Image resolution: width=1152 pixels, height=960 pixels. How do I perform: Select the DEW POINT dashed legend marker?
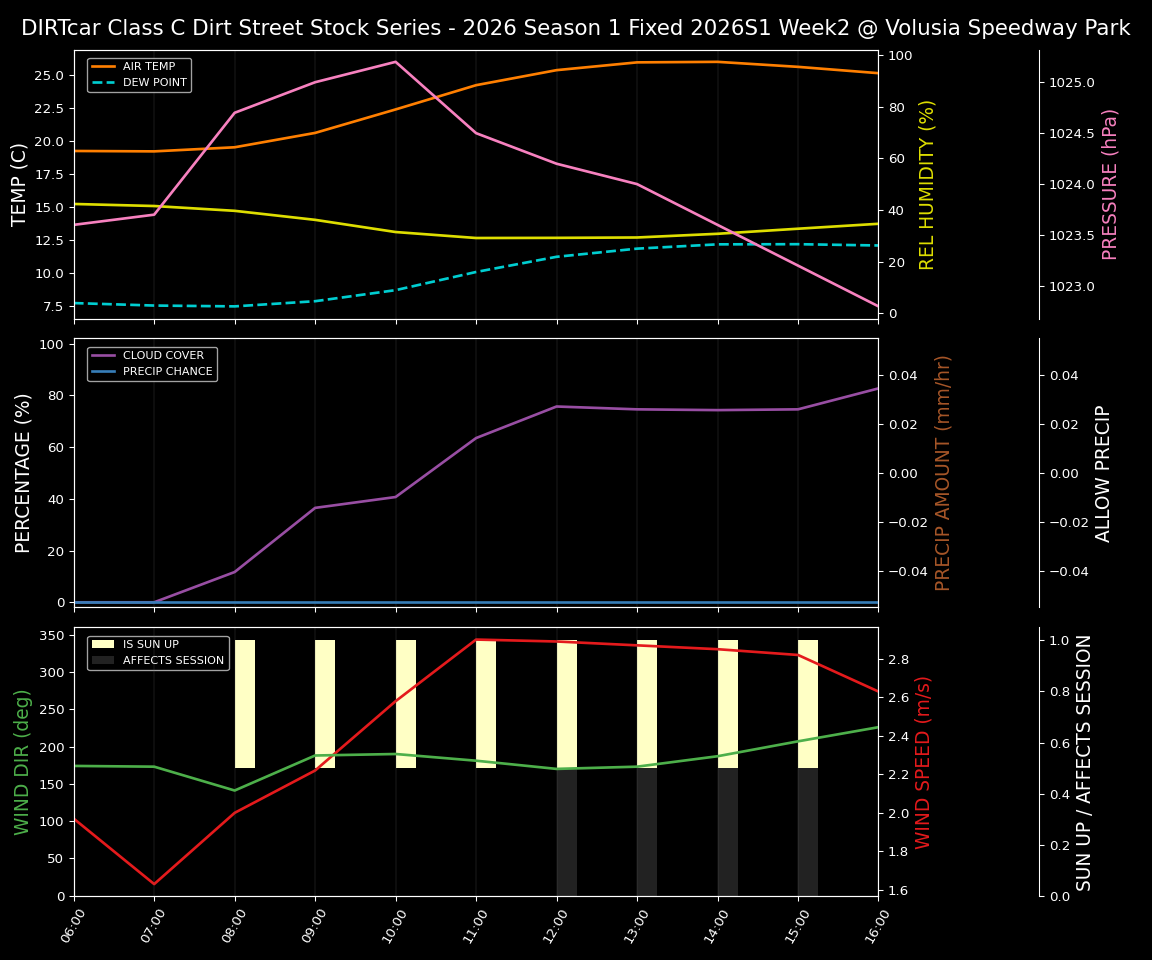tap(103, 81)
